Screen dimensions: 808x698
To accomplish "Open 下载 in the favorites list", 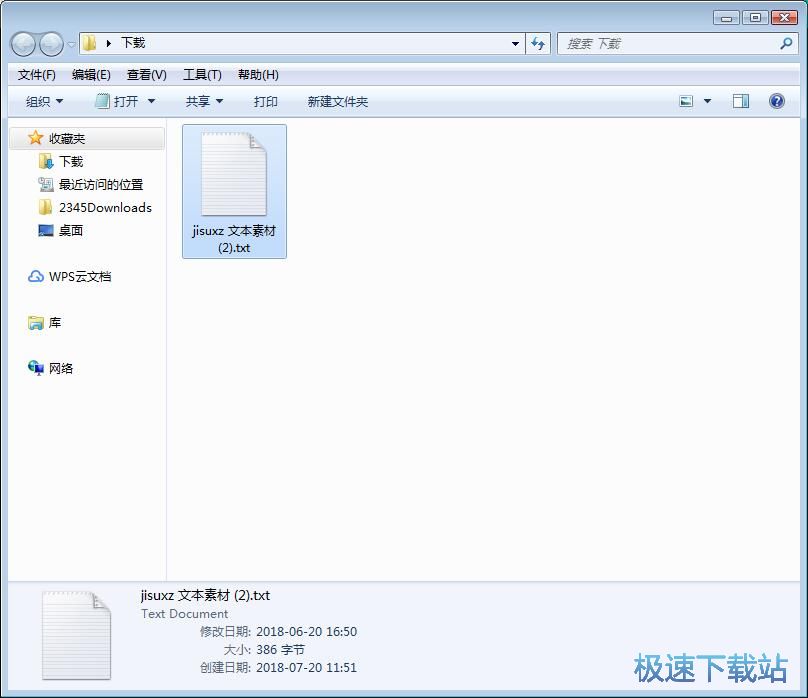I will (x=71, y=162).
